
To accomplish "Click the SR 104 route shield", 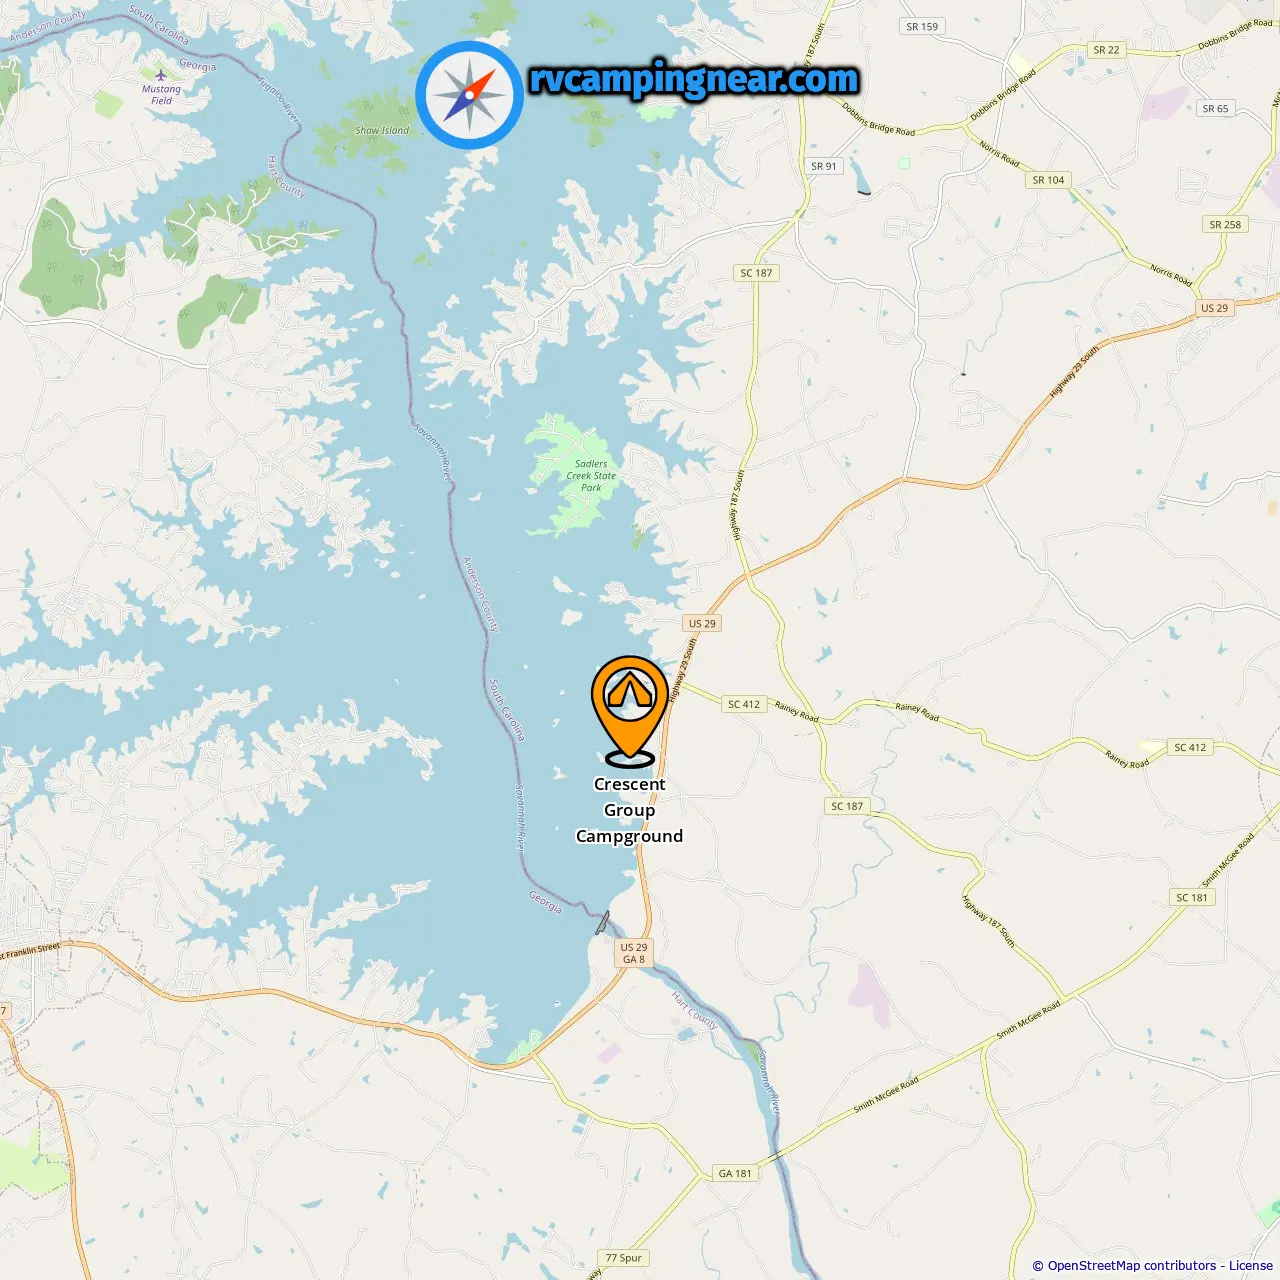I will [1048, 180].
